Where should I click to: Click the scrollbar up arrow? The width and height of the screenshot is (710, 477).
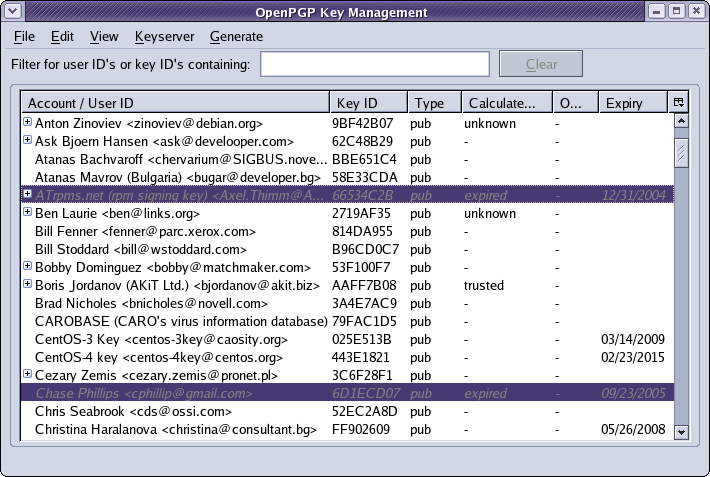pyautogui.click(x=681, y=120)
